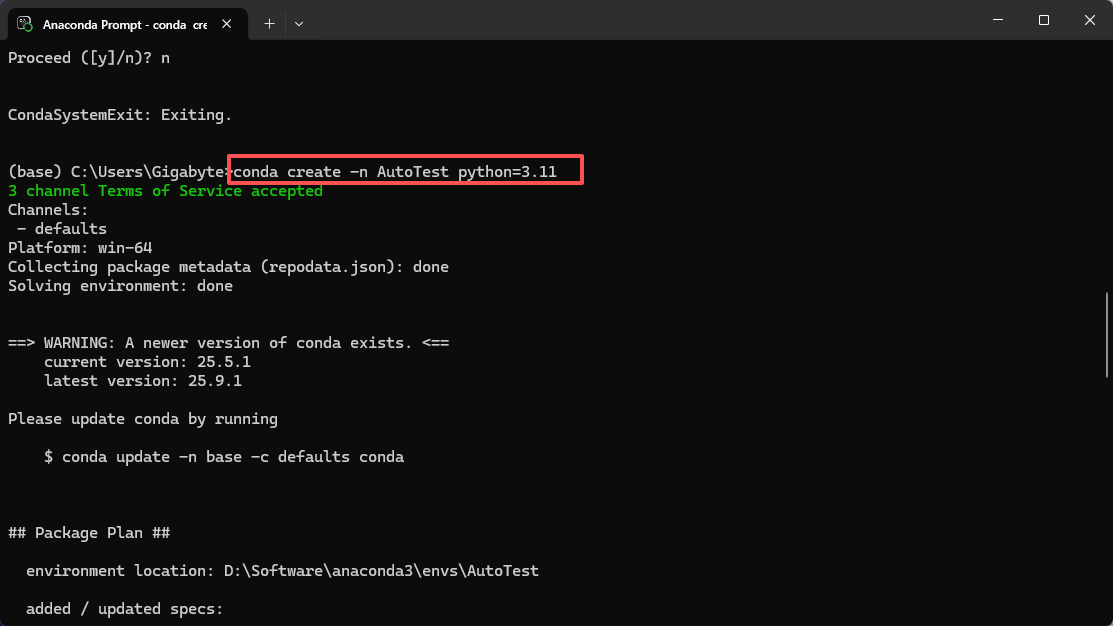Click the WARNING newer version of conda line
The image size is (1113, 626).
[x=229, y=343]
